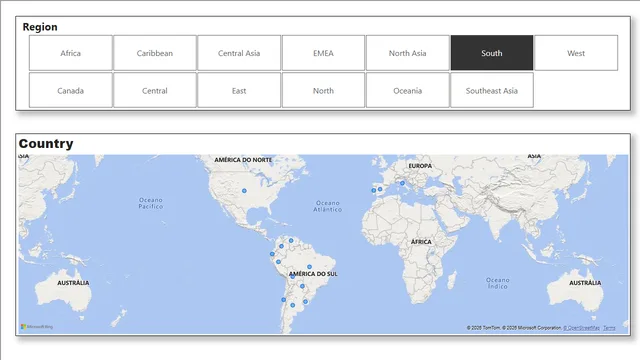Choose the Caribbean region slicer tile

(155, 53)
